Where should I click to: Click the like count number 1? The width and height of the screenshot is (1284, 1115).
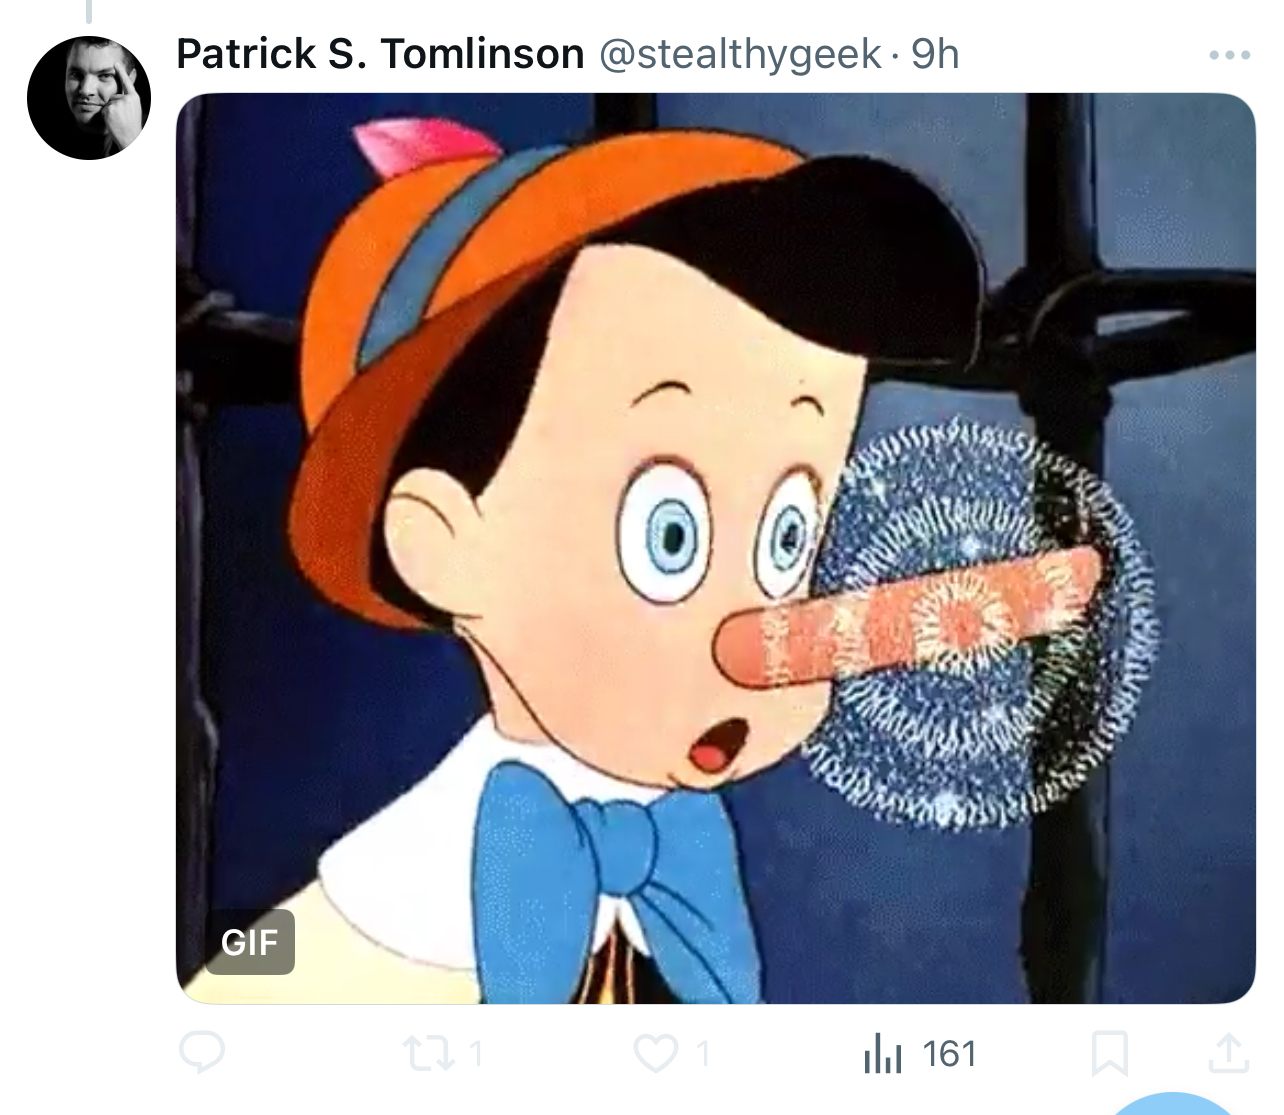pos(703,1054)
